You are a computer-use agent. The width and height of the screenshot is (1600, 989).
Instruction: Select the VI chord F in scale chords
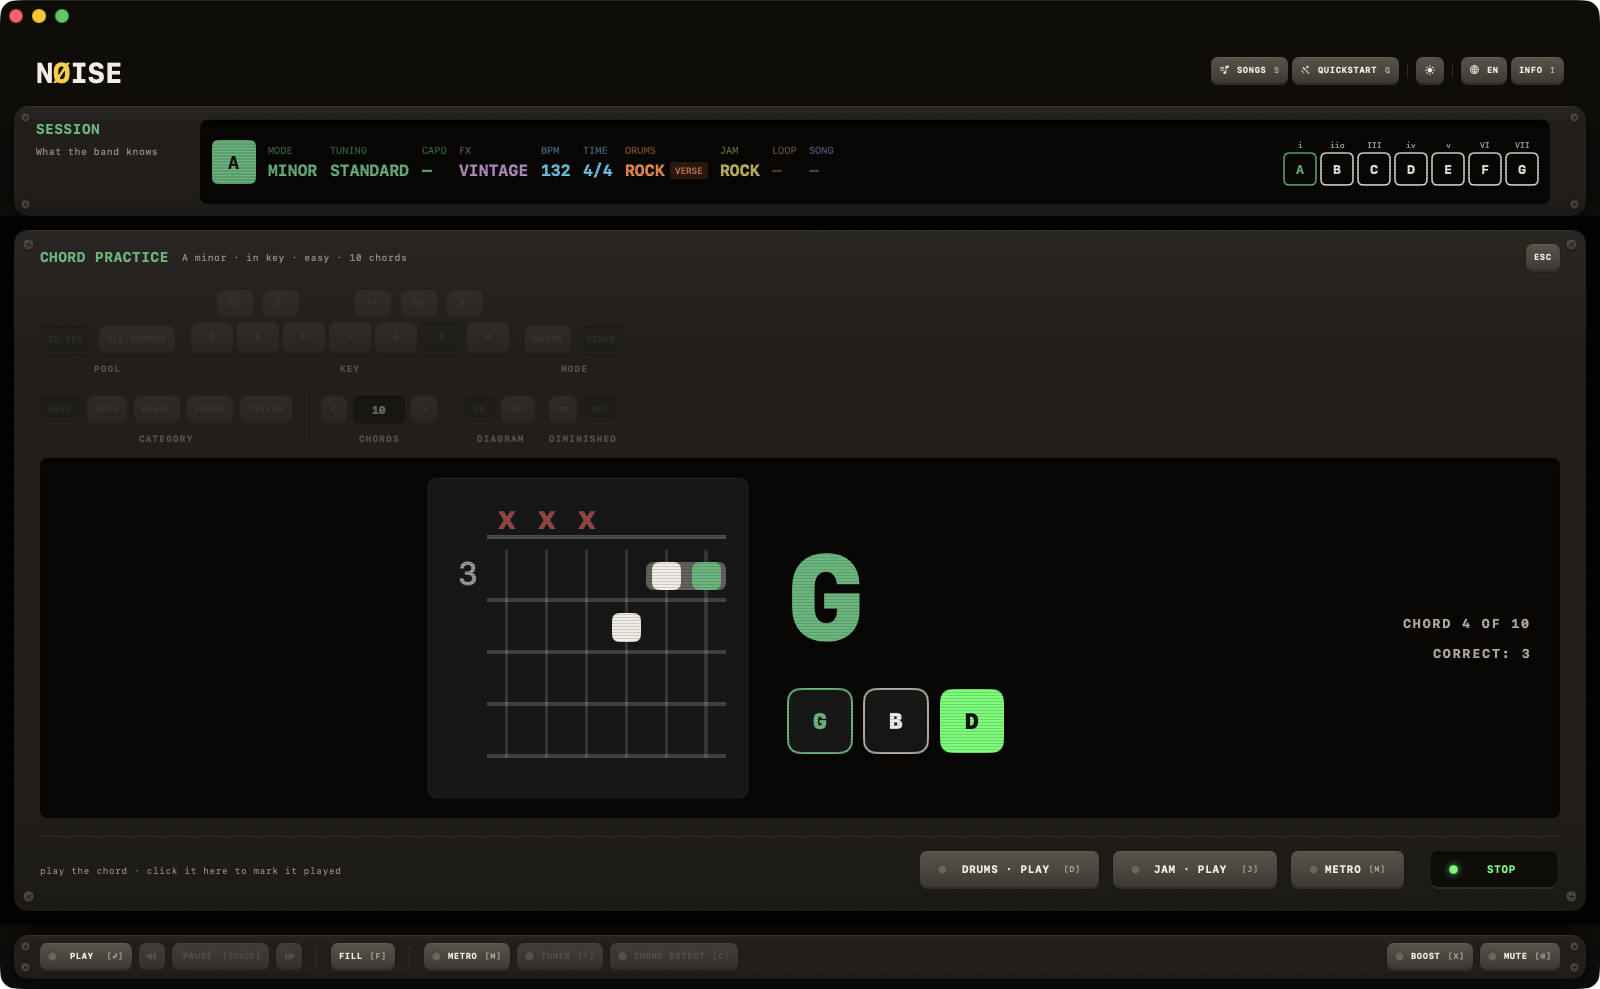click(1485, 169)
